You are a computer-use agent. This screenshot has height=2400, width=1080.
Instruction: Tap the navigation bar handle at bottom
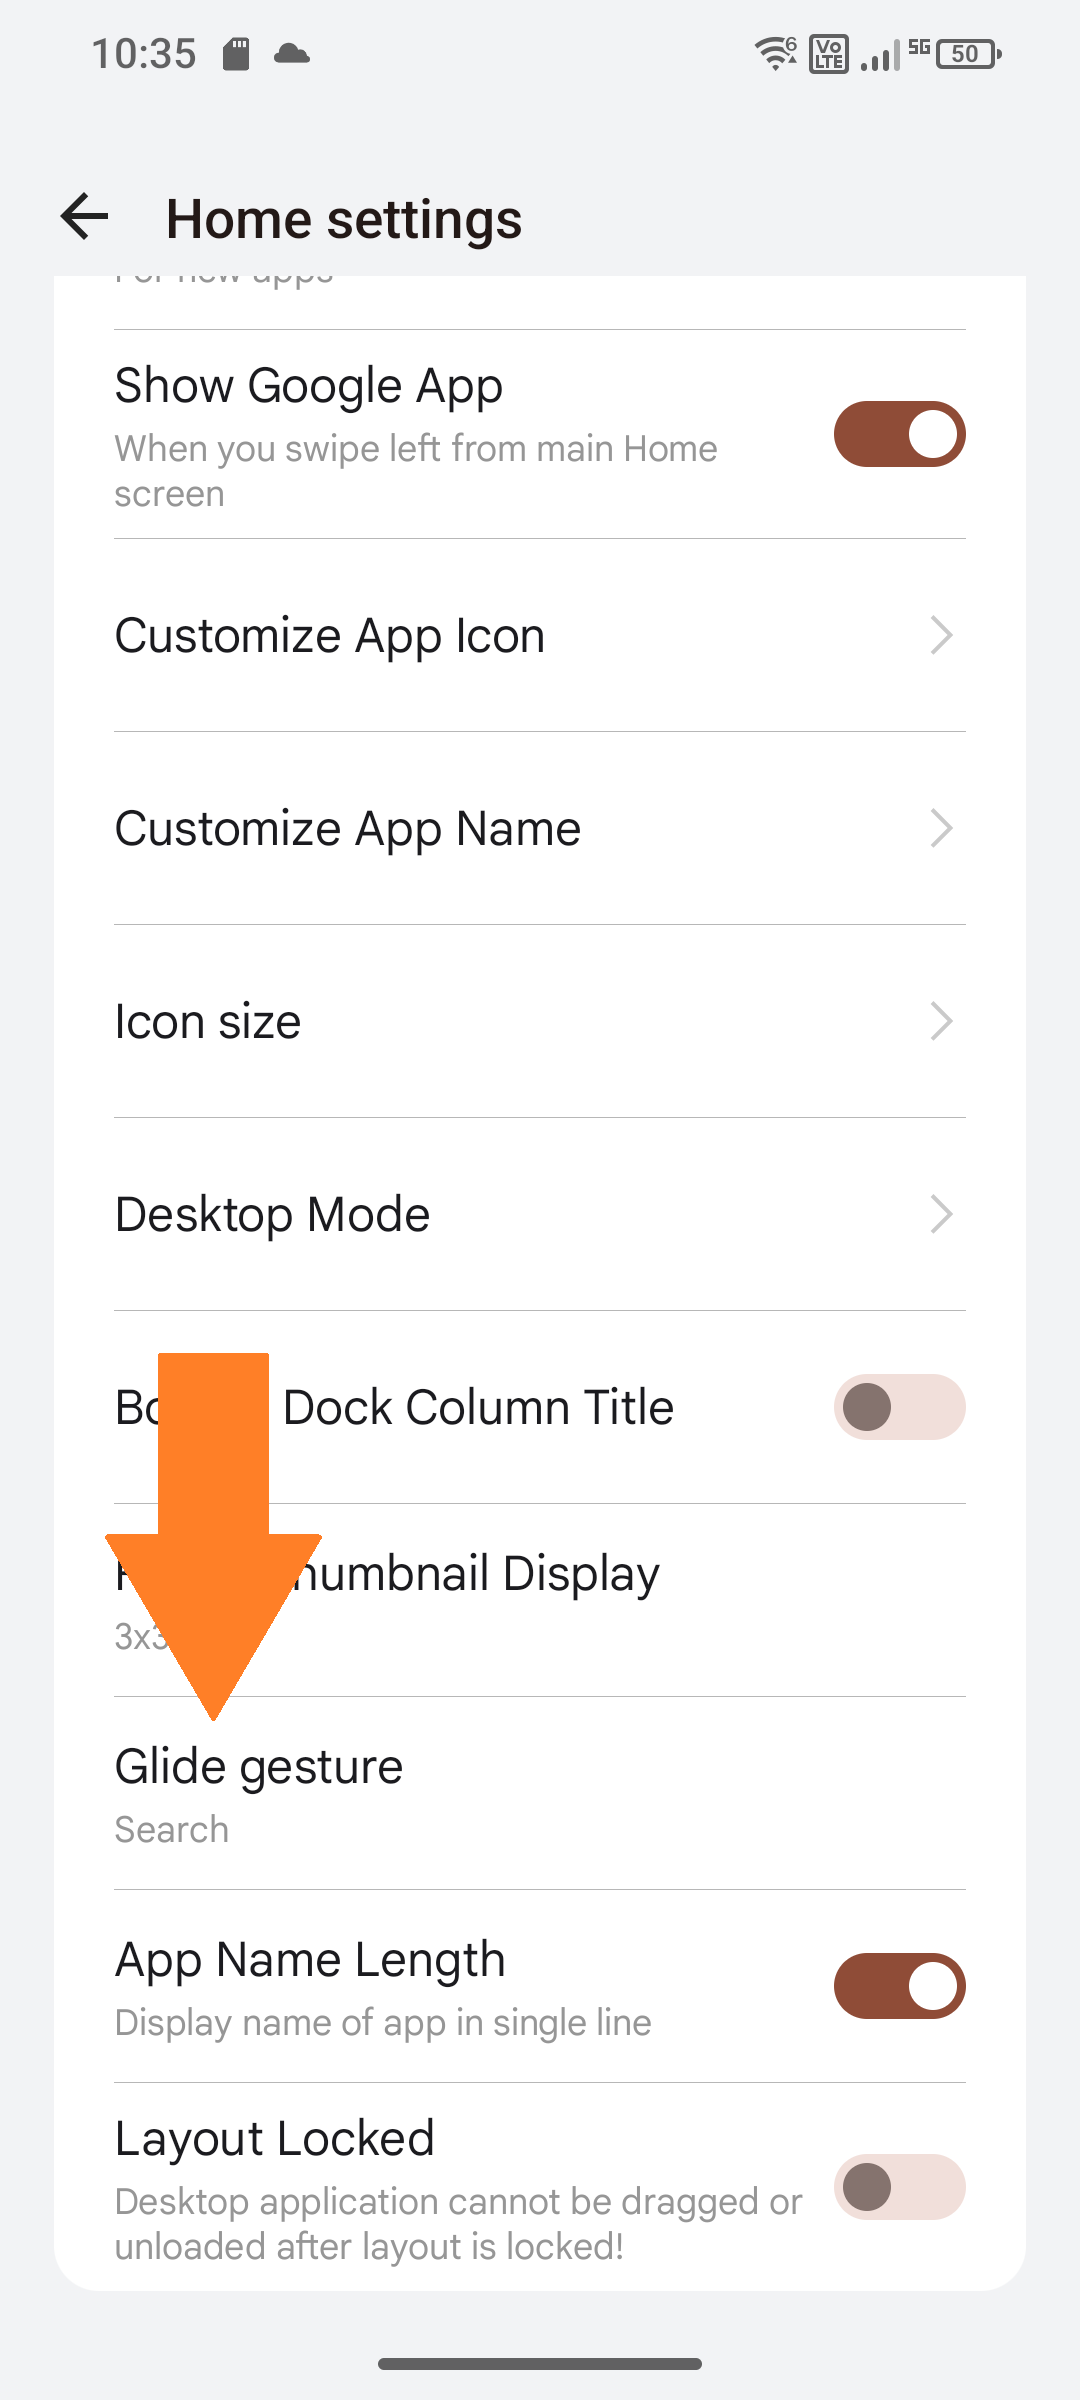(x=540, y=2364)
